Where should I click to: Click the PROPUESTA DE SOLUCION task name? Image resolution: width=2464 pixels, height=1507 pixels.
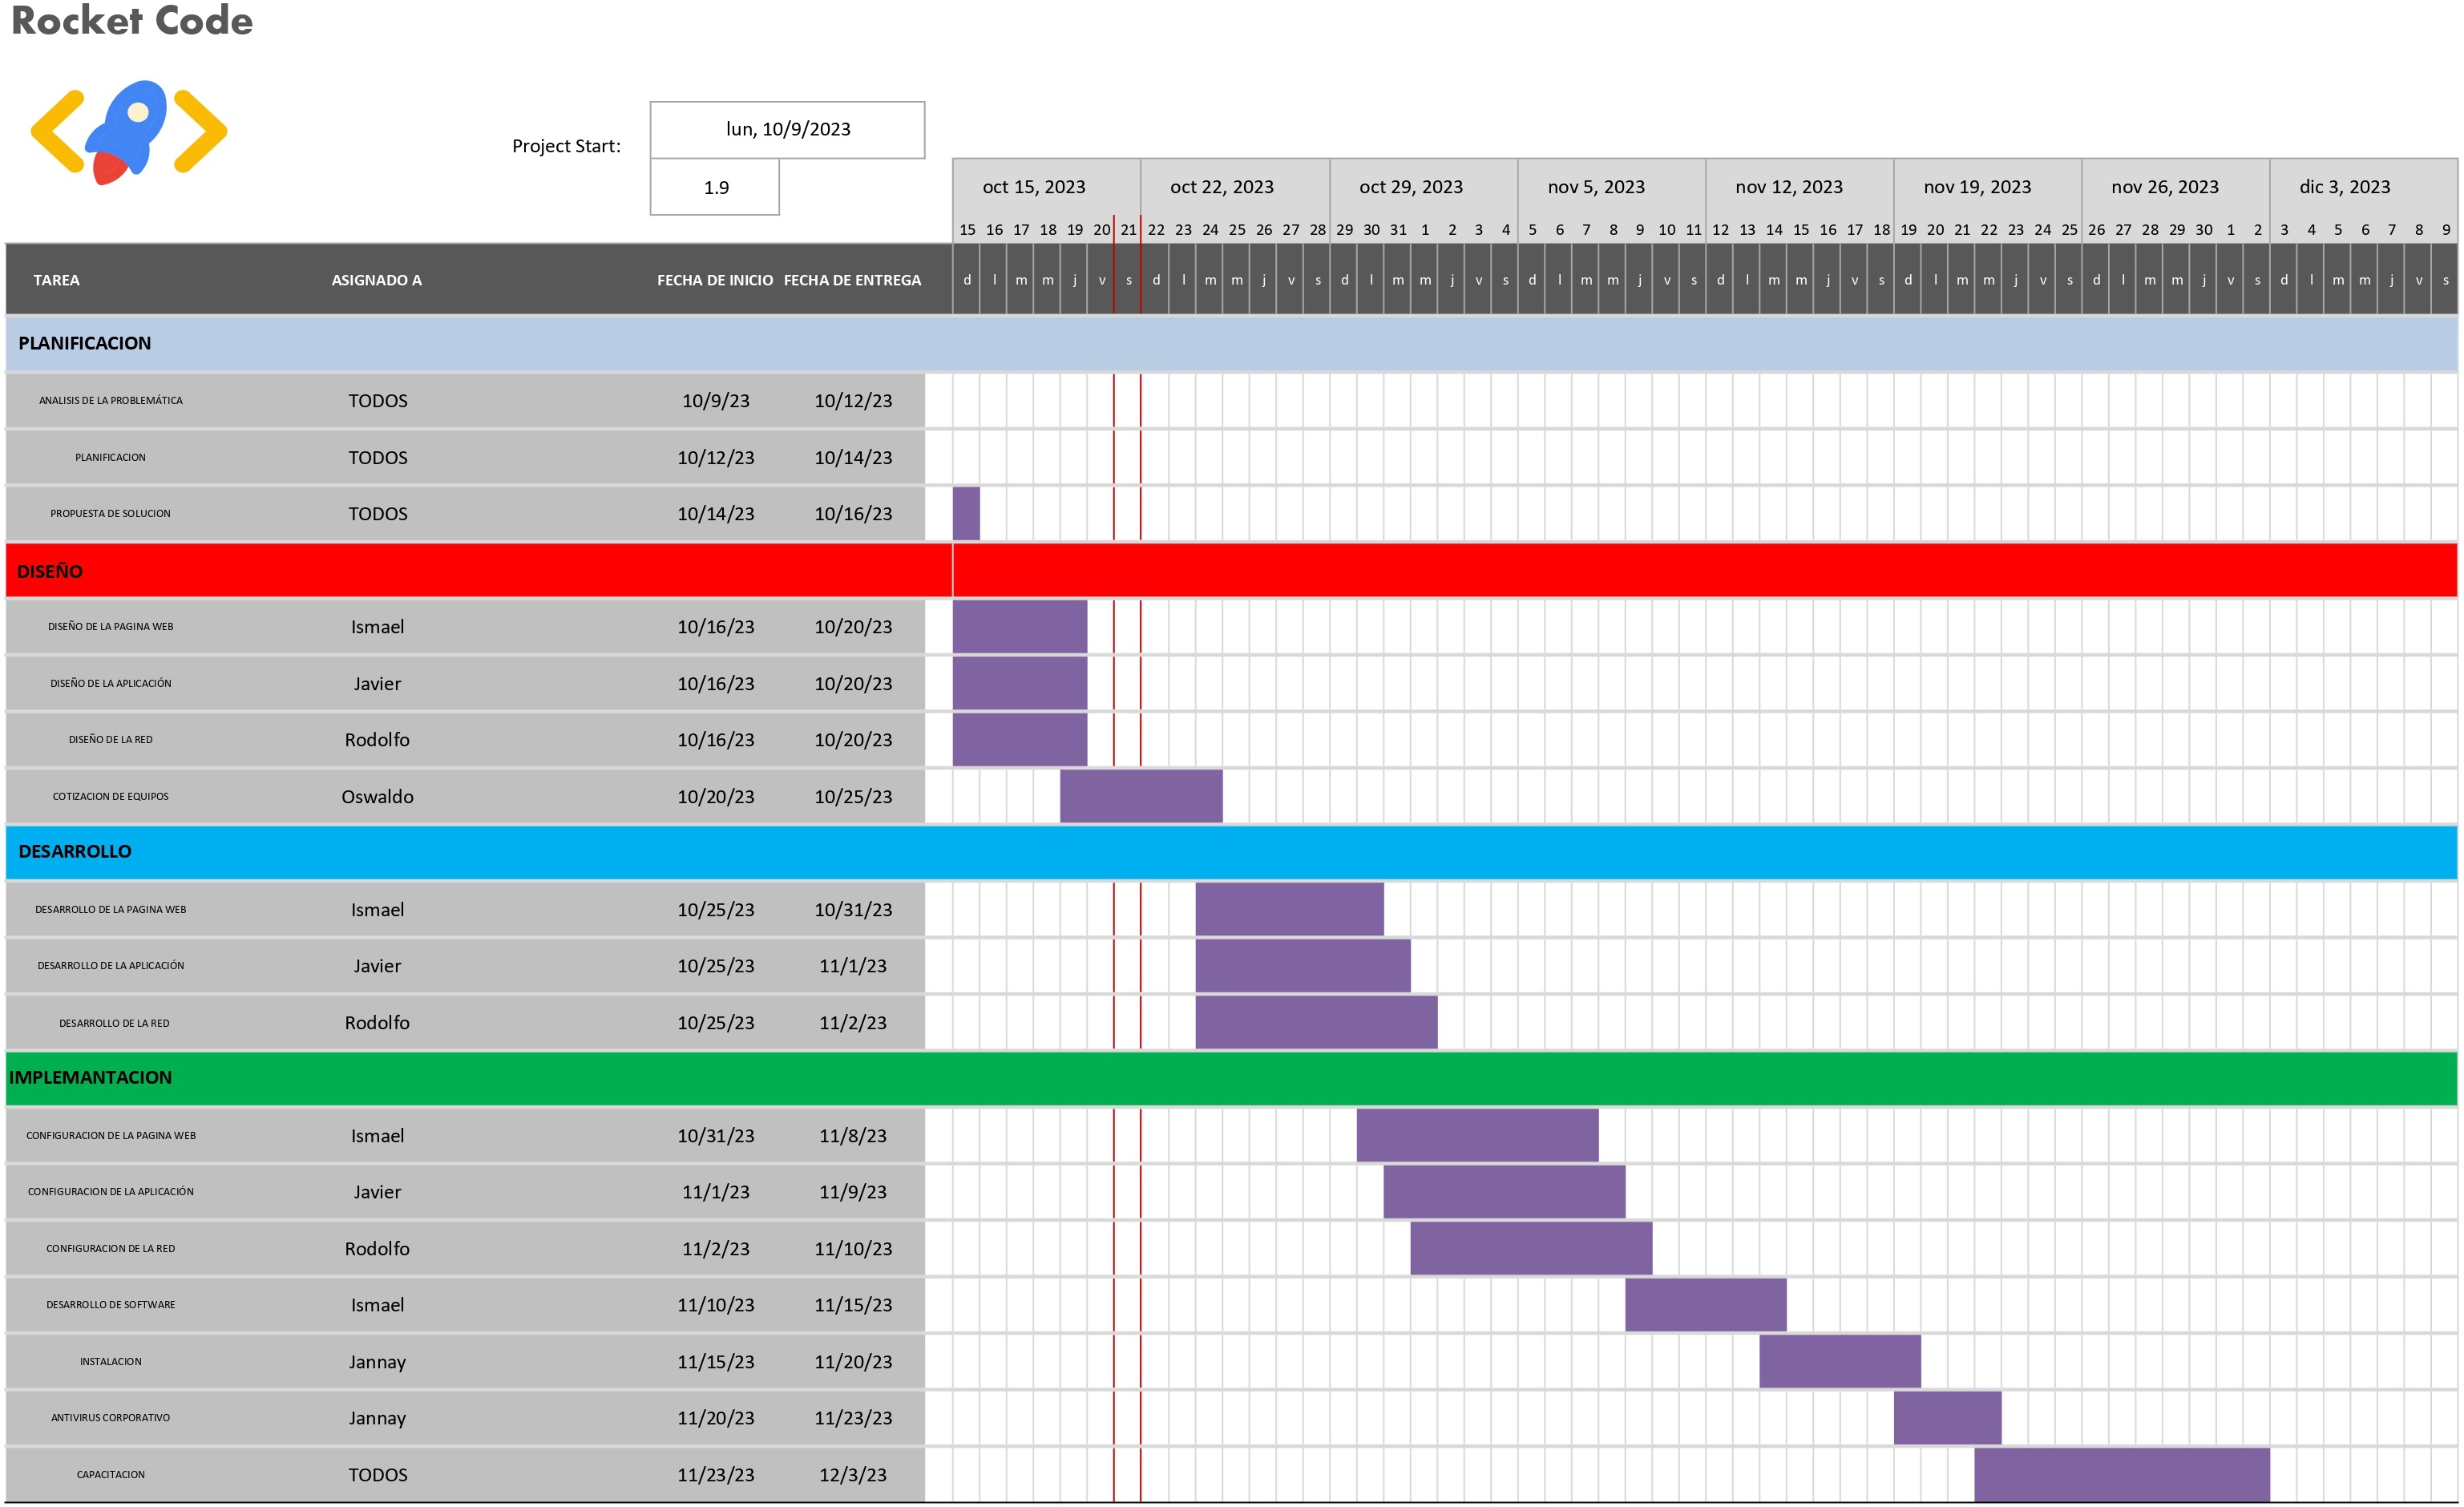click(111, 513)
